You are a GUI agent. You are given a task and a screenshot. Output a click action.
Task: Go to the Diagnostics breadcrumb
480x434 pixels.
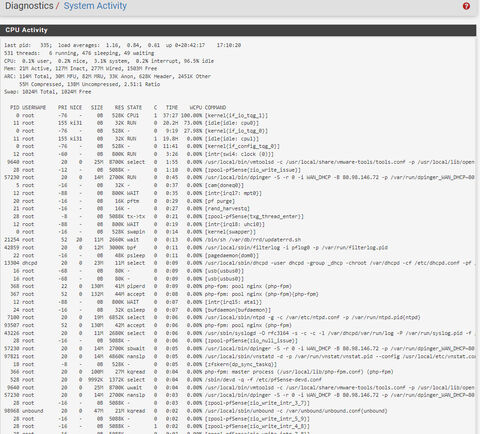[29, 6]
